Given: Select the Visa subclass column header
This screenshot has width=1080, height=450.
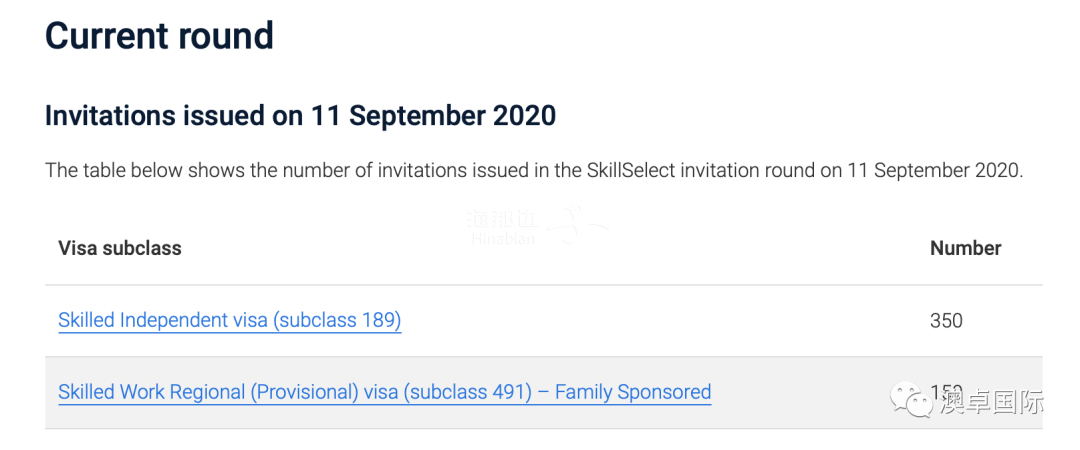Looking at the screenshot, I should click(x=120, y=248).
